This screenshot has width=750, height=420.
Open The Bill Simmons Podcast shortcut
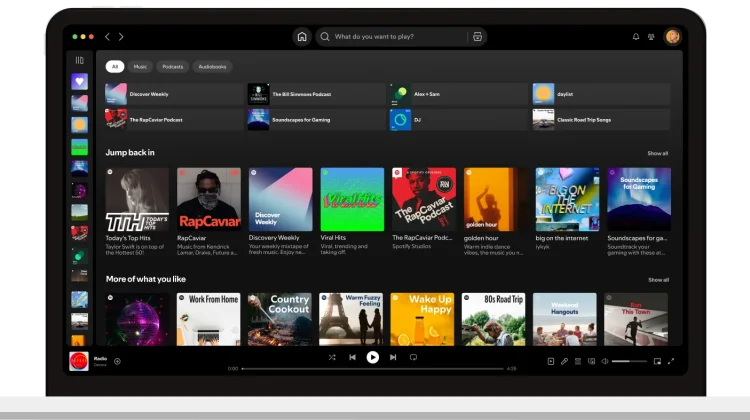[x=317, y=94]
